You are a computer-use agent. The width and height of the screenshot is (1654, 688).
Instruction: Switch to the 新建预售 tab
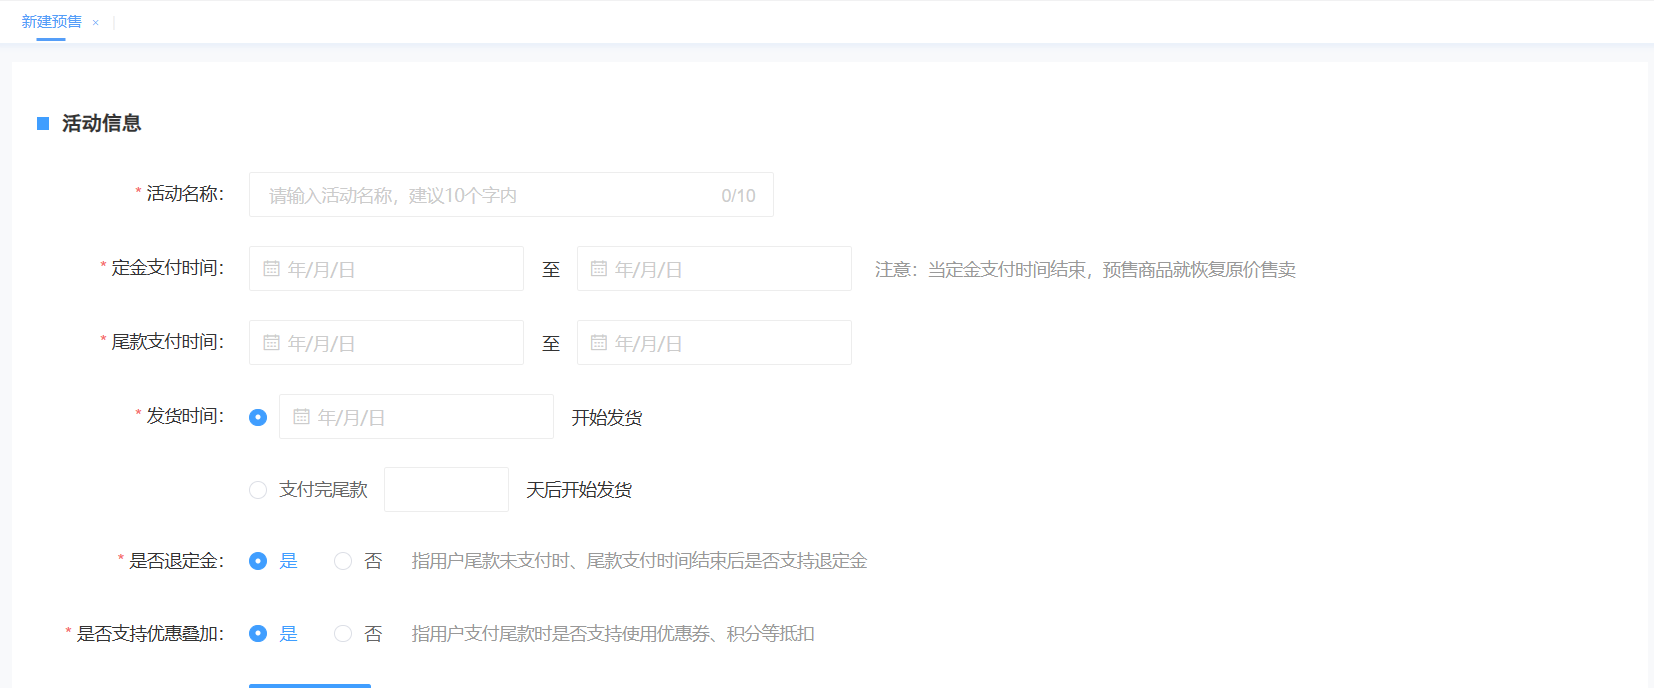51,22
